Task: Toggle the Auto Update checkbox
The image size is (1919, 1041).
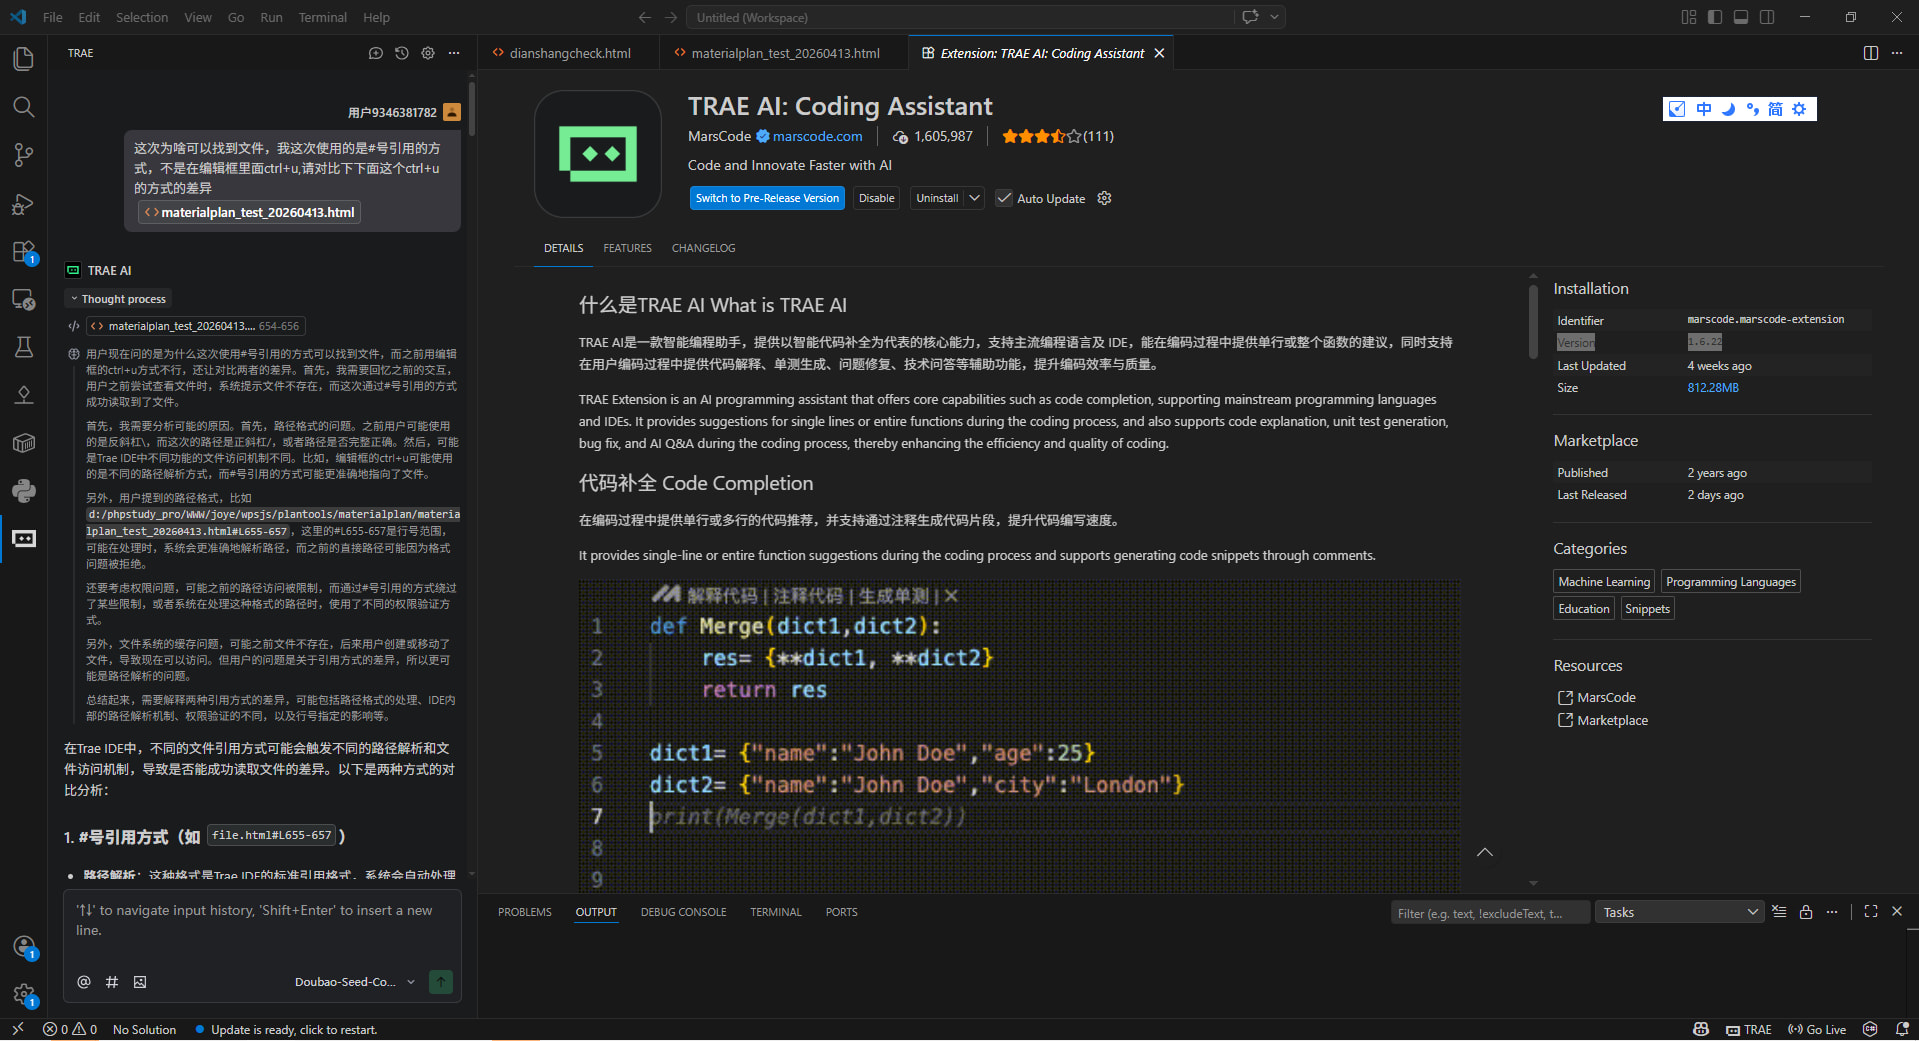Action: point(1004,198)
